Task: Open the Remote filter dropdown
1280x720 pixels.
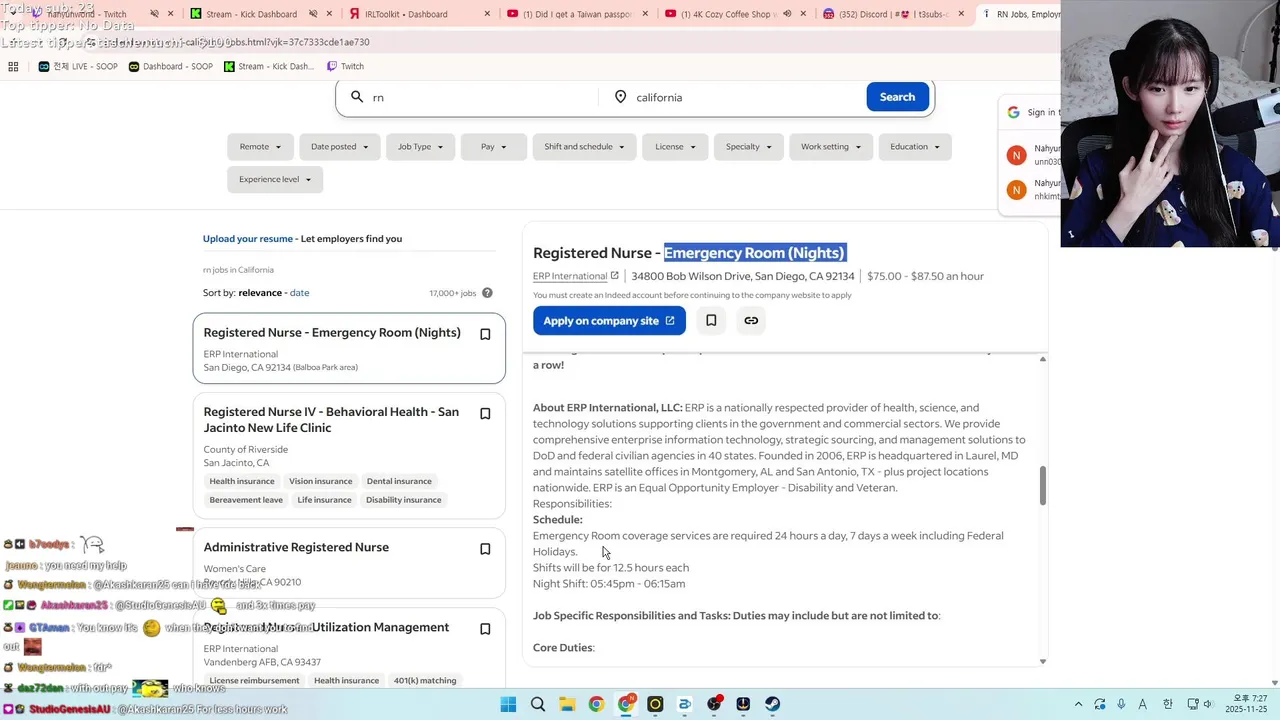Action: (260, 147)
